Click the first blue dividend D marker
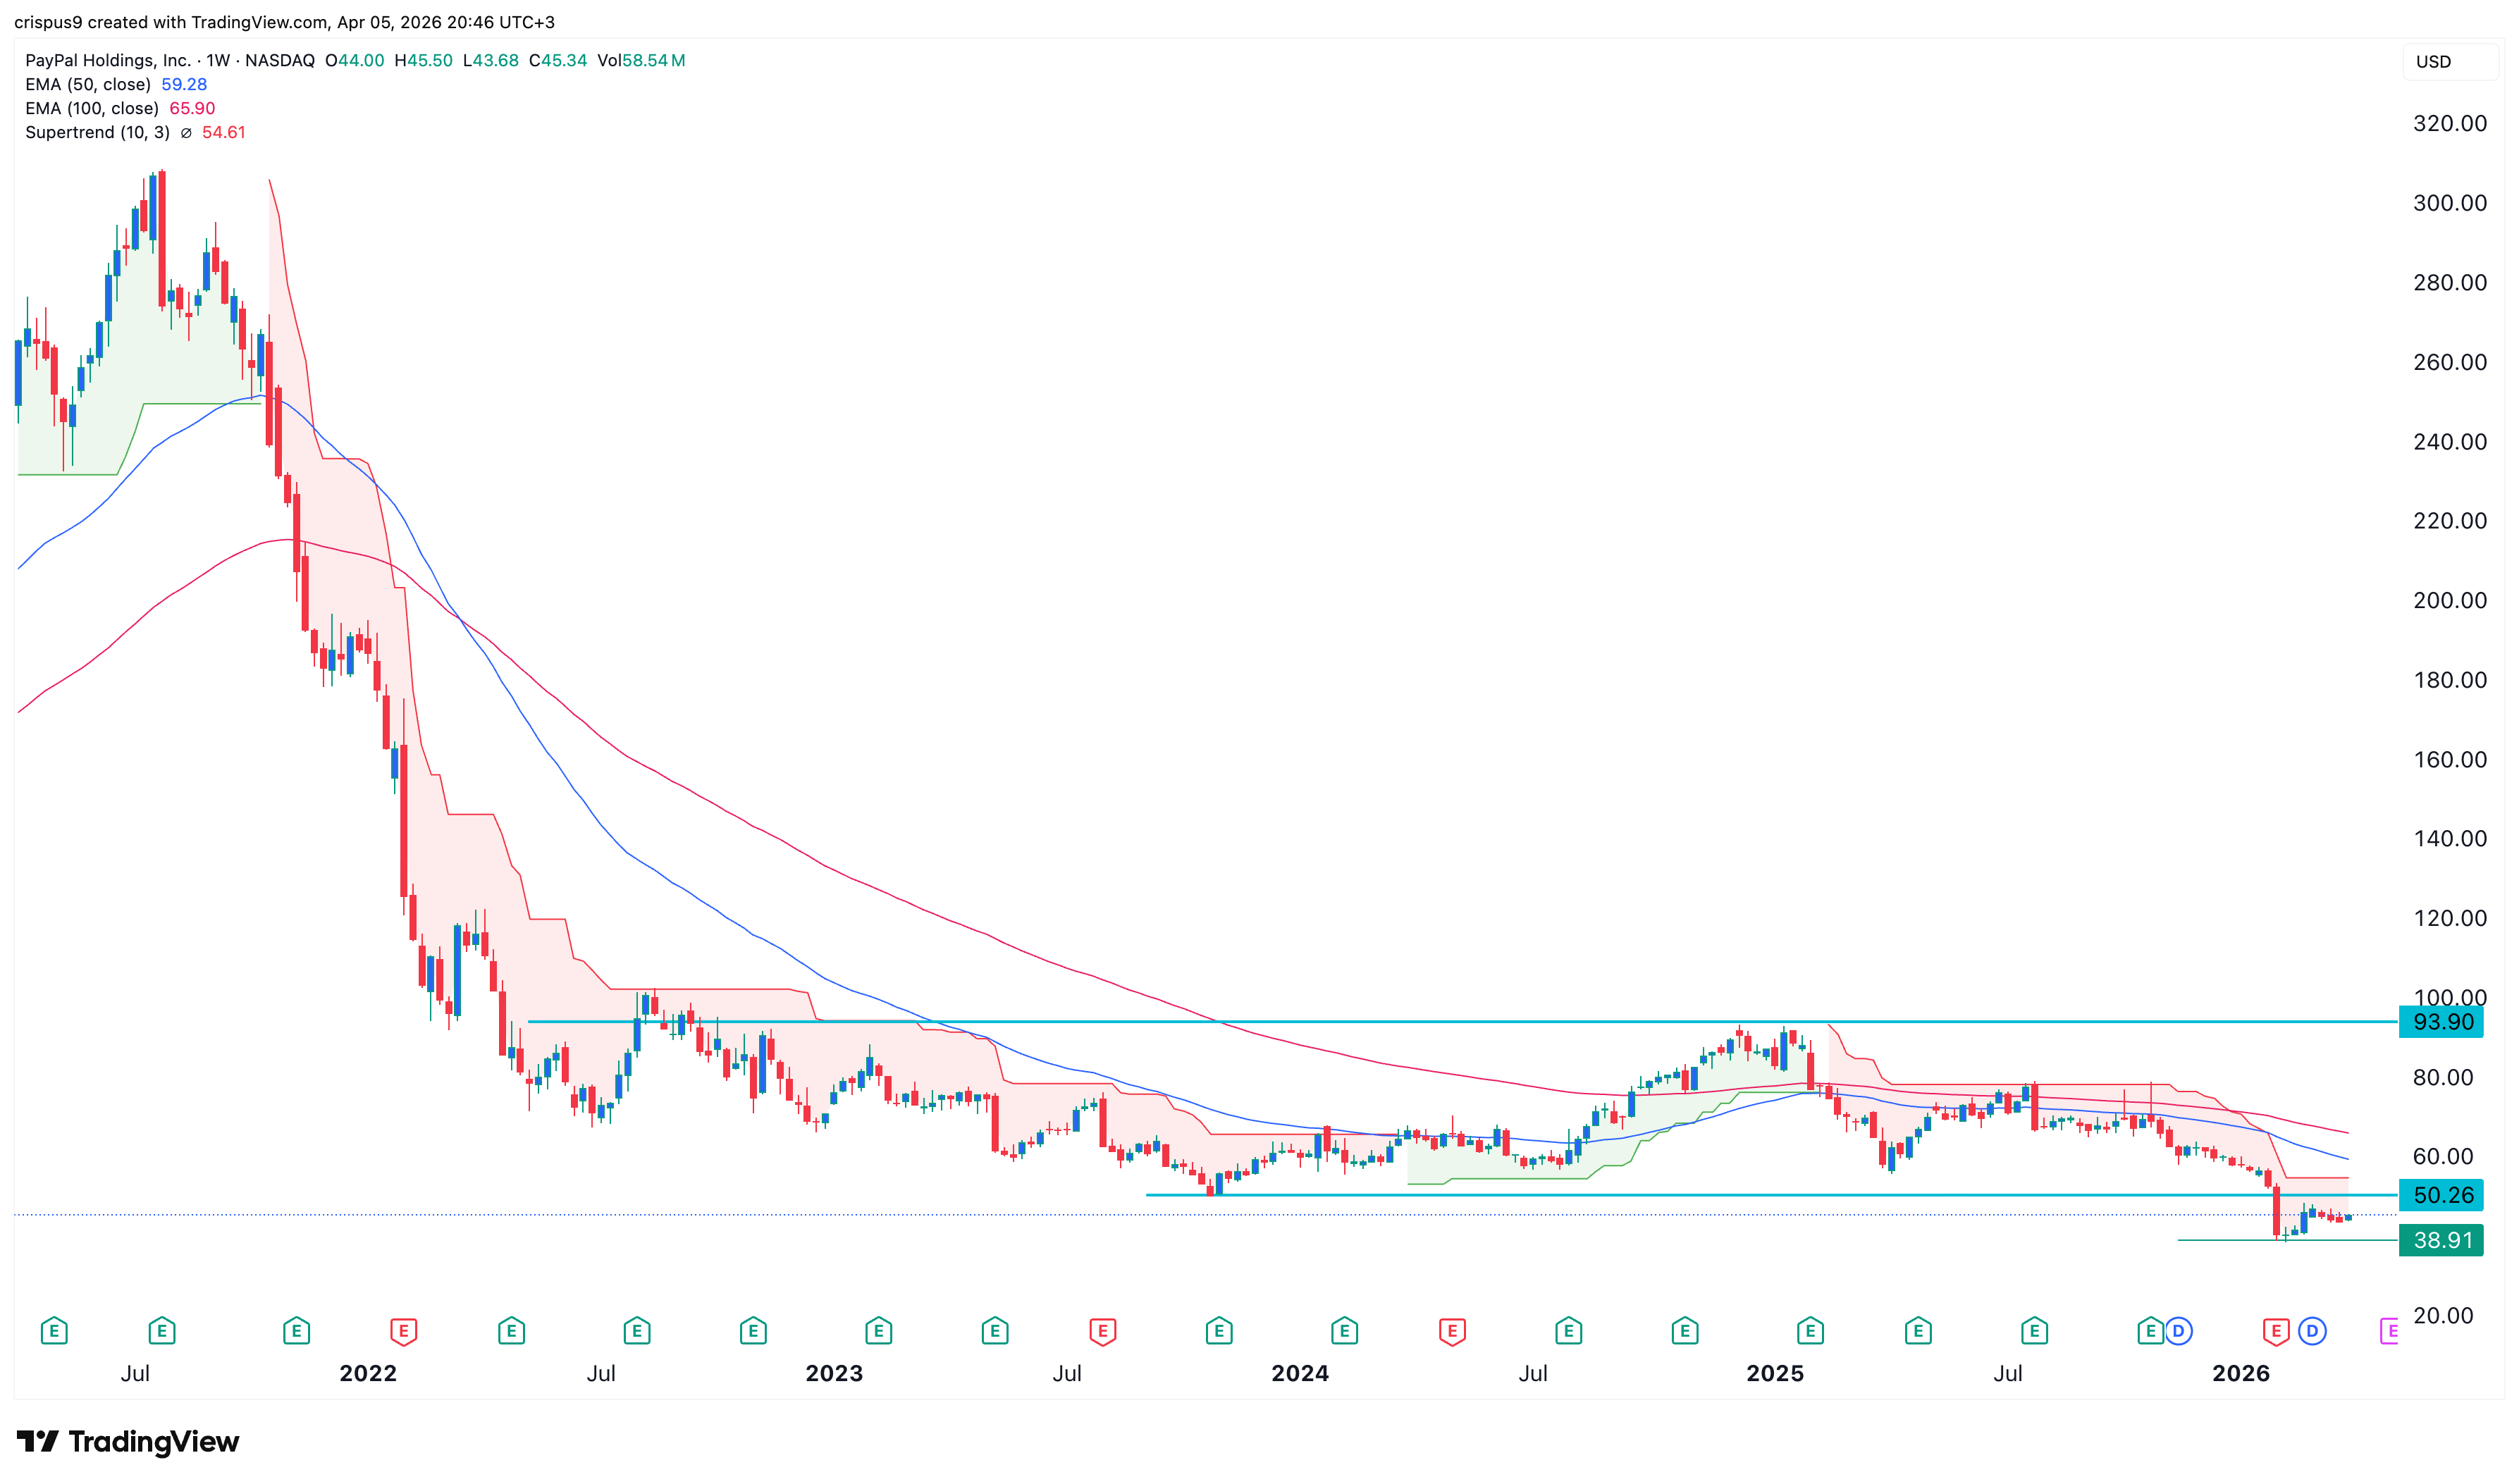Image resolution: width=2519 pixels, height=1484 pixels. [x=2179, y=1331]
